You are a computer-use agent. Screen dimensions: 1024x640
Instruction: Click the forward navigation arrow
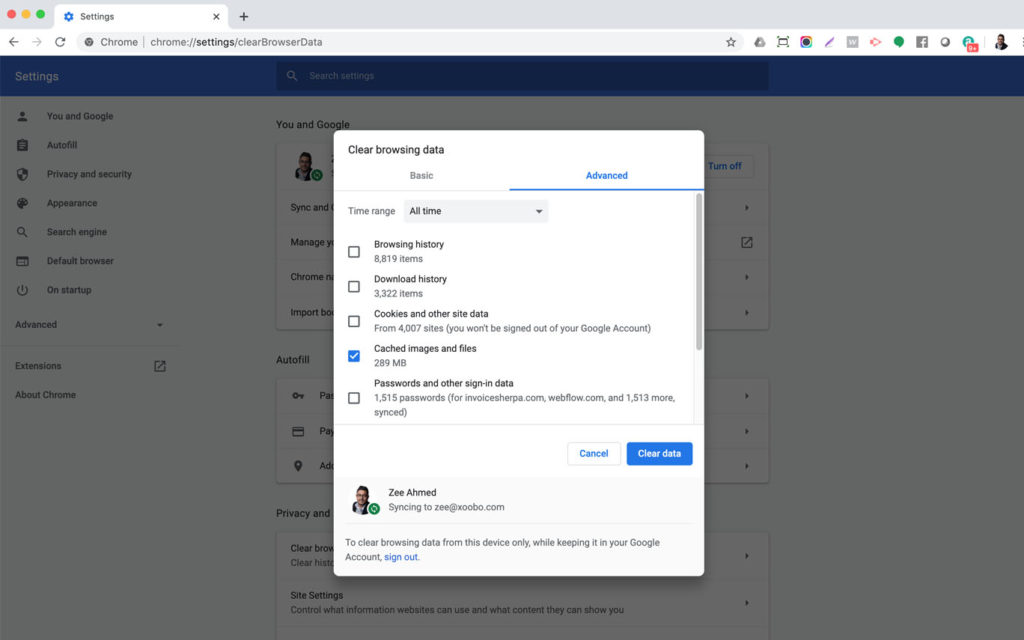[x=37, y=42]
